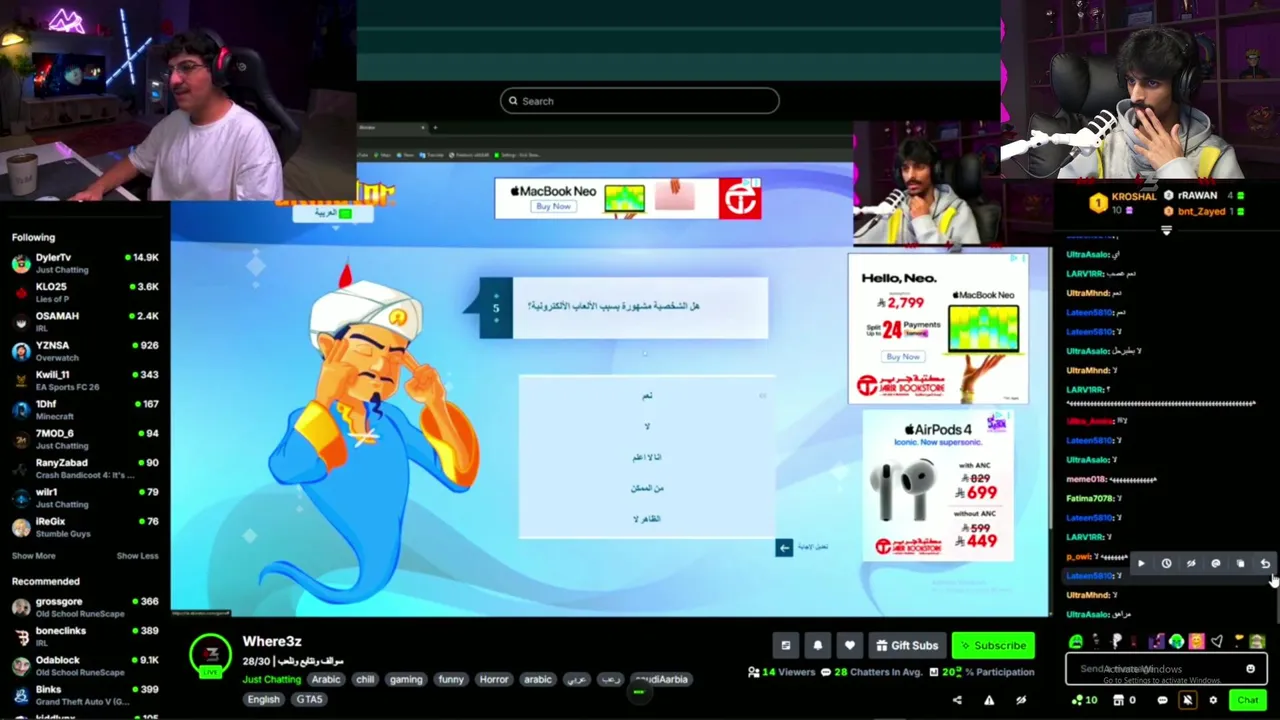Select the English tag
The height and width of the screenshot is (720, 1280).
(264, 699)
